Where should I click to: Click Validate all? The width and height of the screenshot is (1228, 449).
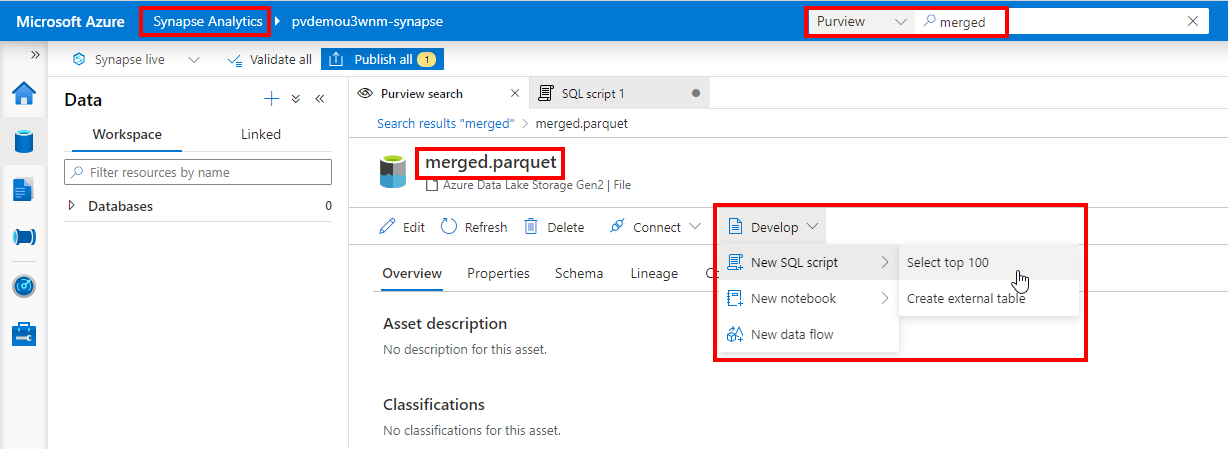pos(269,59)
